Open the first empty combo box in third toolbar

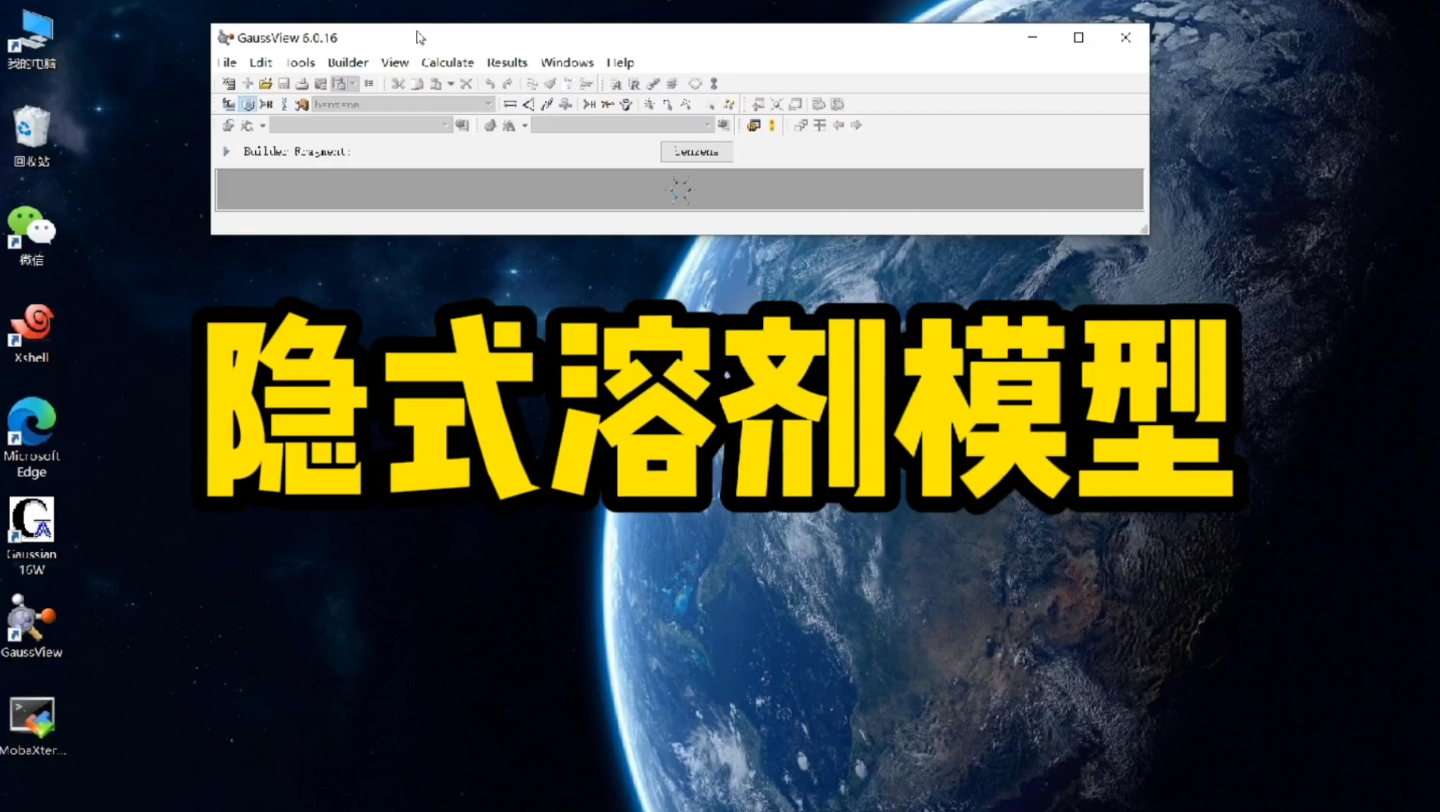click(x=361, y=125)
